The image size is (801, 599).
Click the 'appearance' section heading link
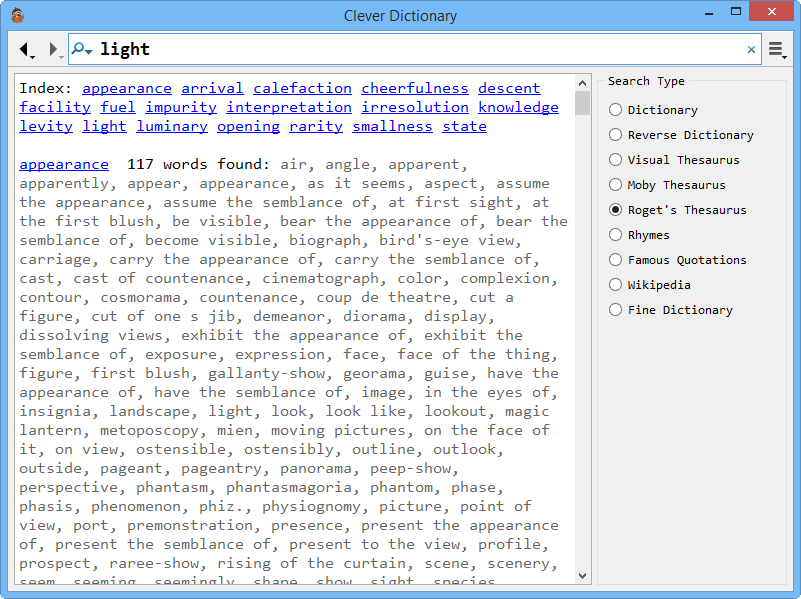point(64,164)
